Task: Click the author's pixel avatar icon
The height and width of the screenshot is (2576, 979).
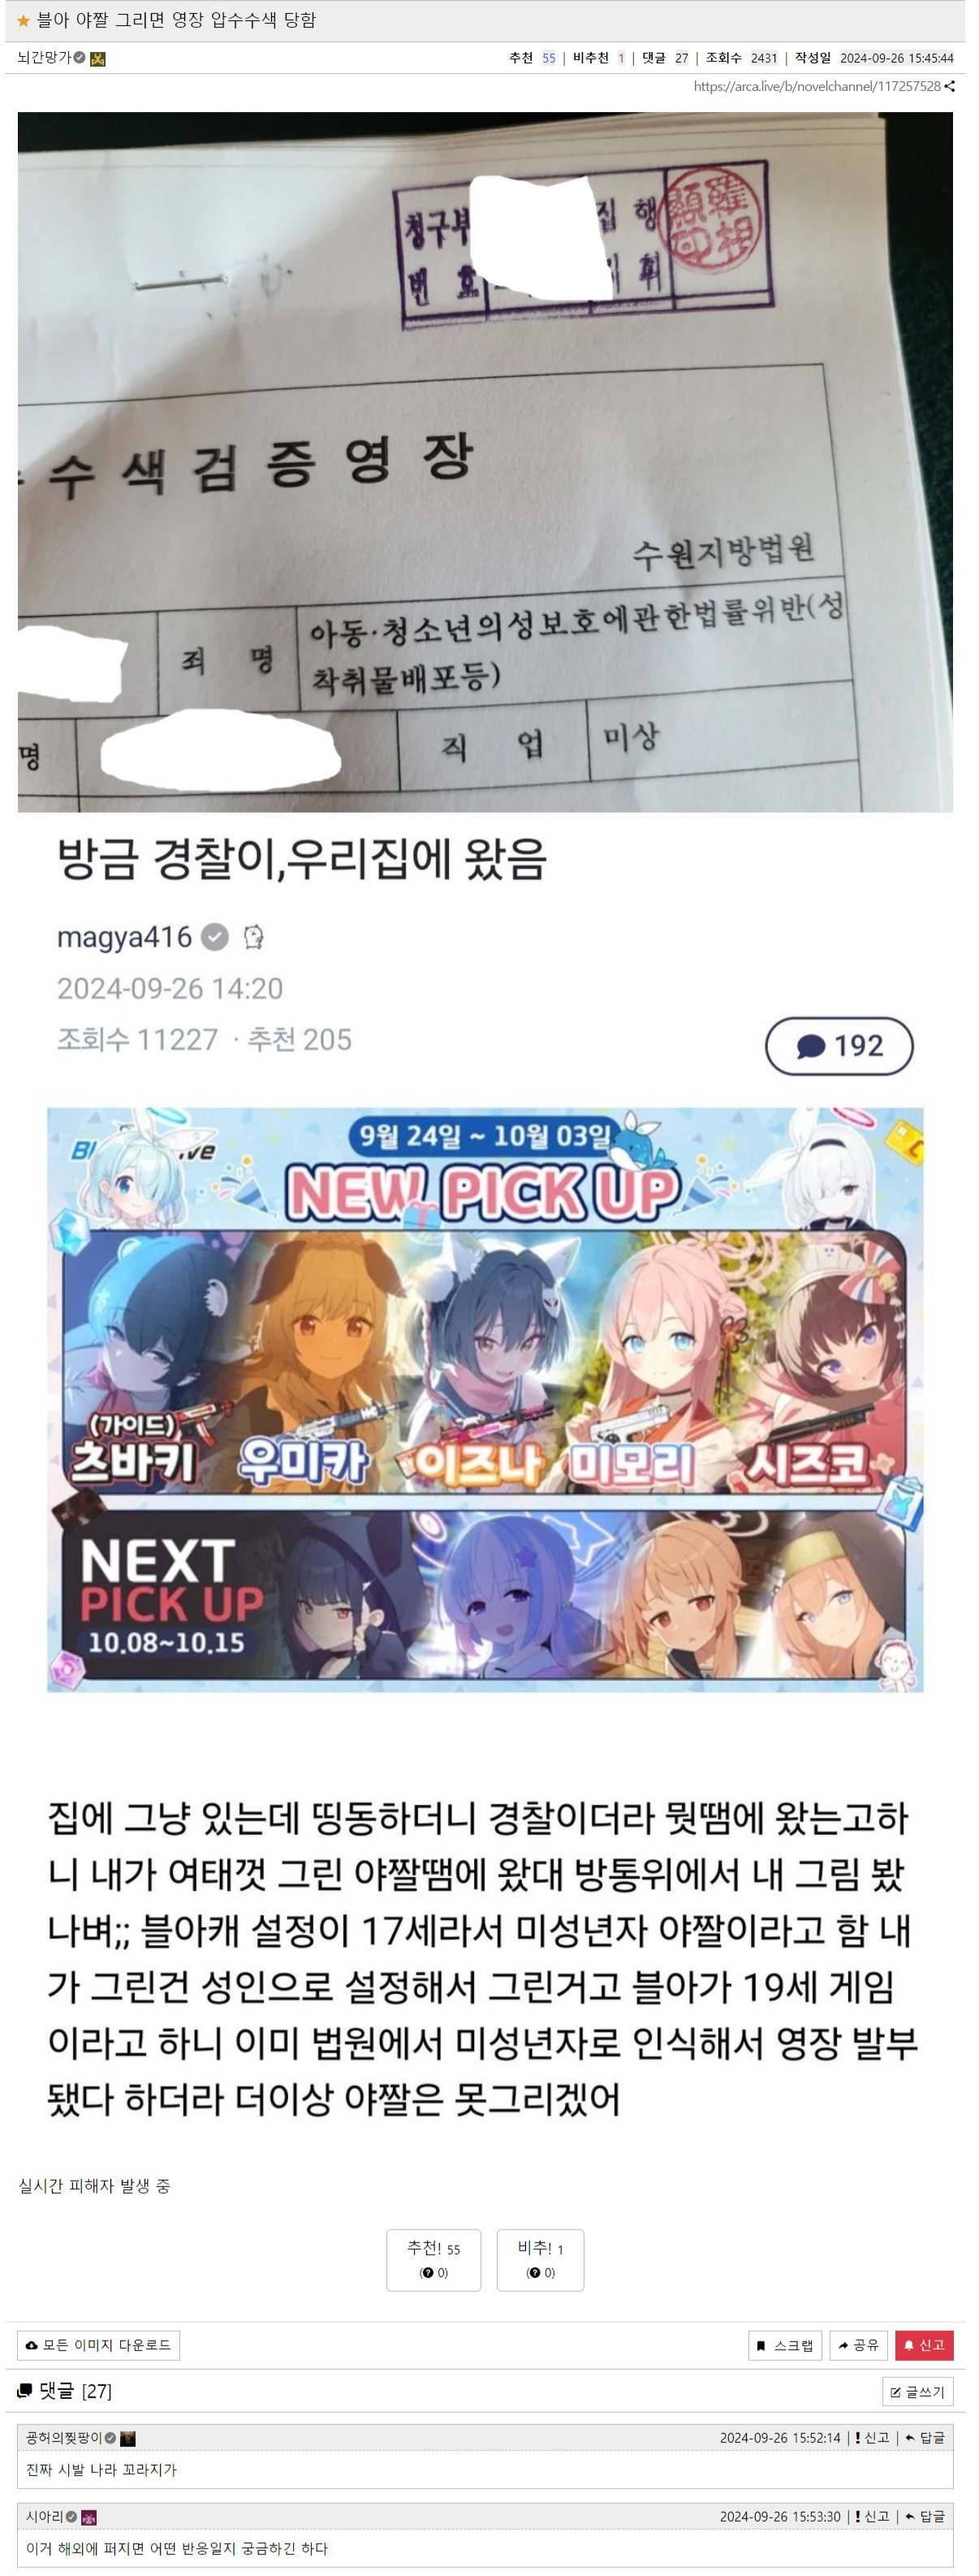Action: pos(98,59)
